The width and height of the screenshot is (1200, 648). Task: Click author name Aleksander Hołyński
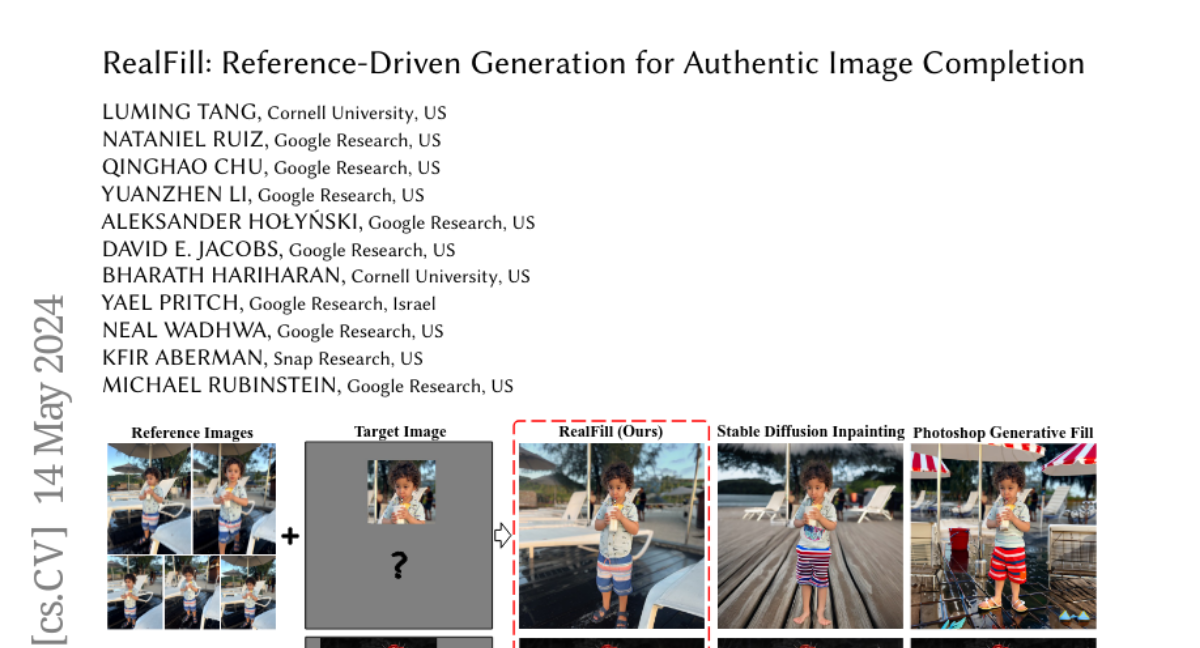click(232, 222)
